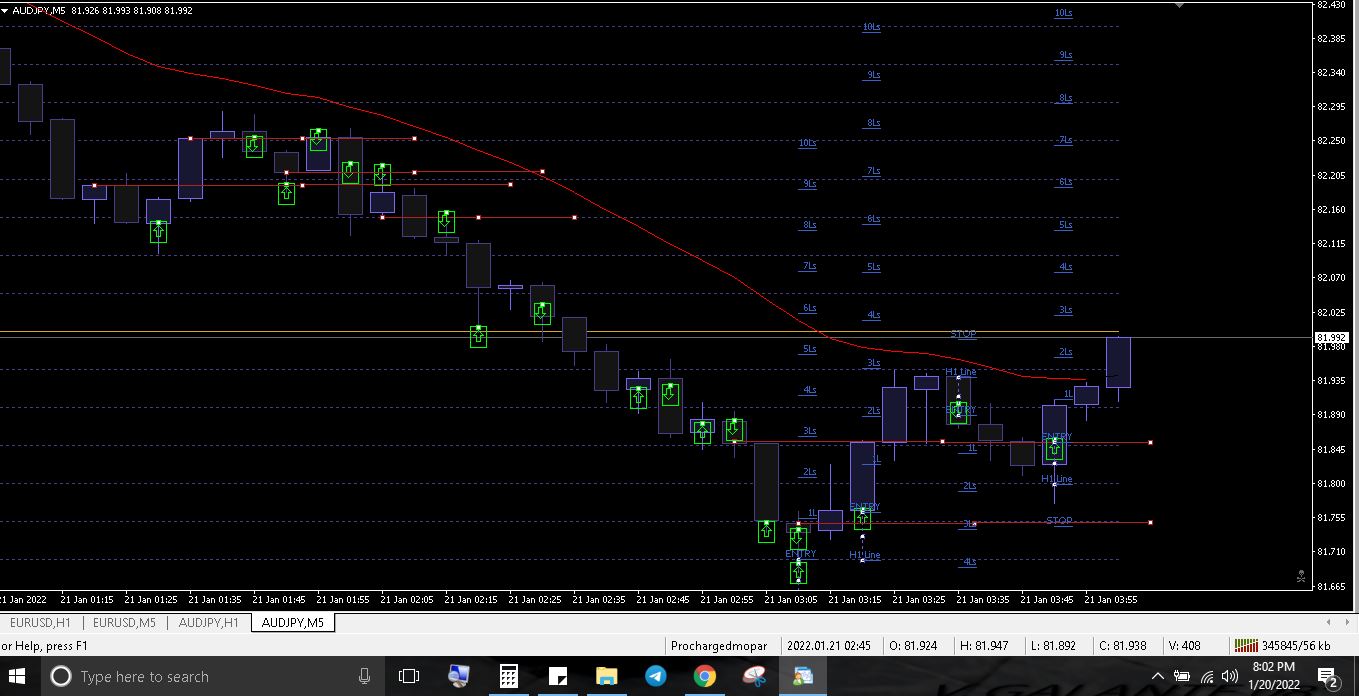Viewport: 1359px width, 696px height.
Task: Open Wi-Fi network settings tray icon
Action: click(x=1207, y=677)
